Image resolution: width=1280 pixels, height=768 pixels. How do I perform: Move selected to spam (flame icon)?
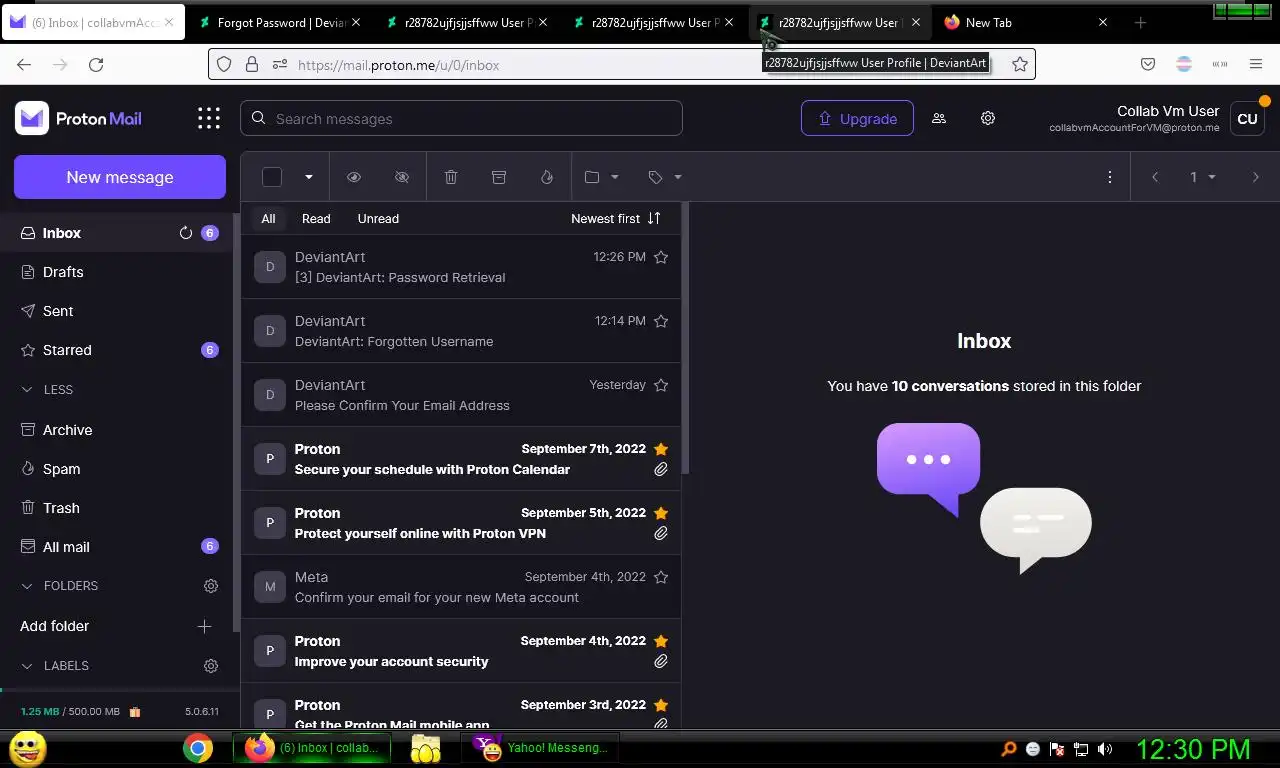tap(547, 177)
